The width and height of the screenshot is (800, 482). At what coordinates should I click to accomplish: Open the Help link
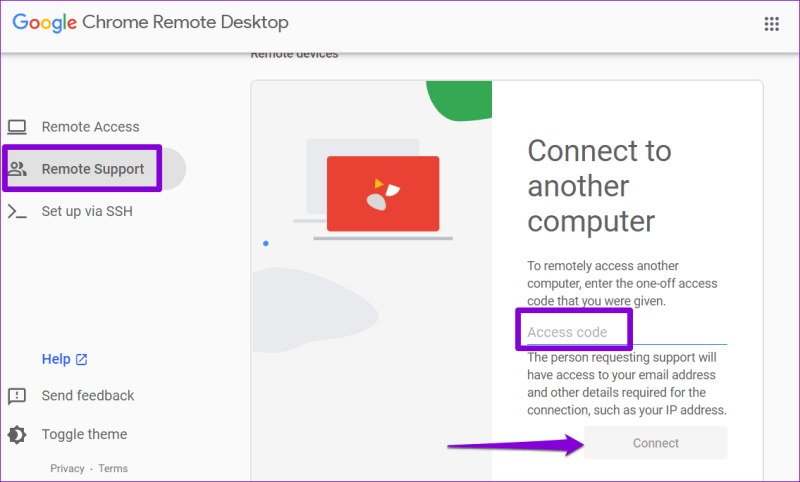pos(56,359)
